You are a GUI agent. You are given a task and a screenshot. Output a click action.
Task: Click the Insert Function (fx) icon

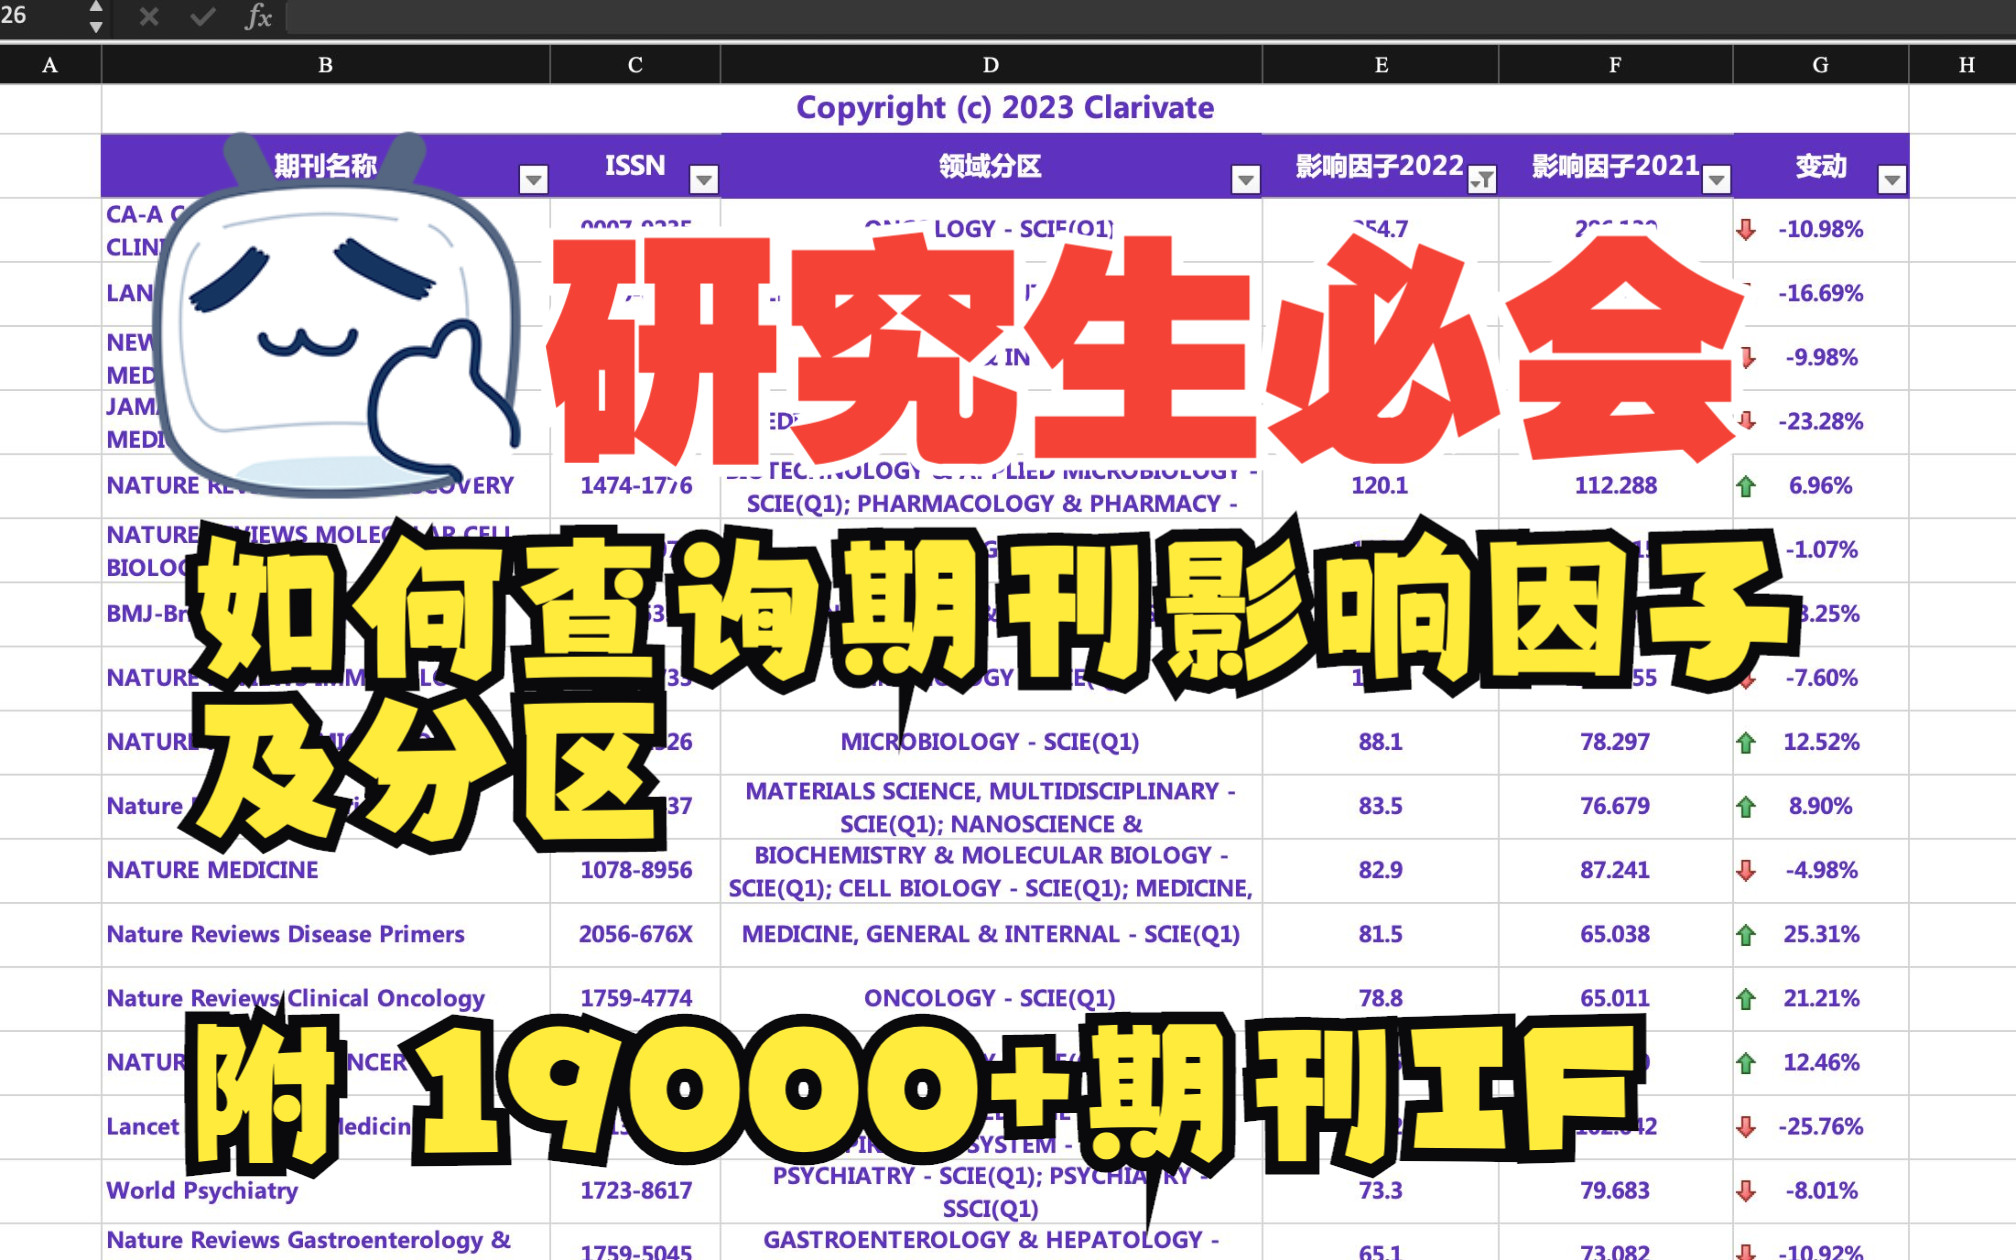coord(257,17)
